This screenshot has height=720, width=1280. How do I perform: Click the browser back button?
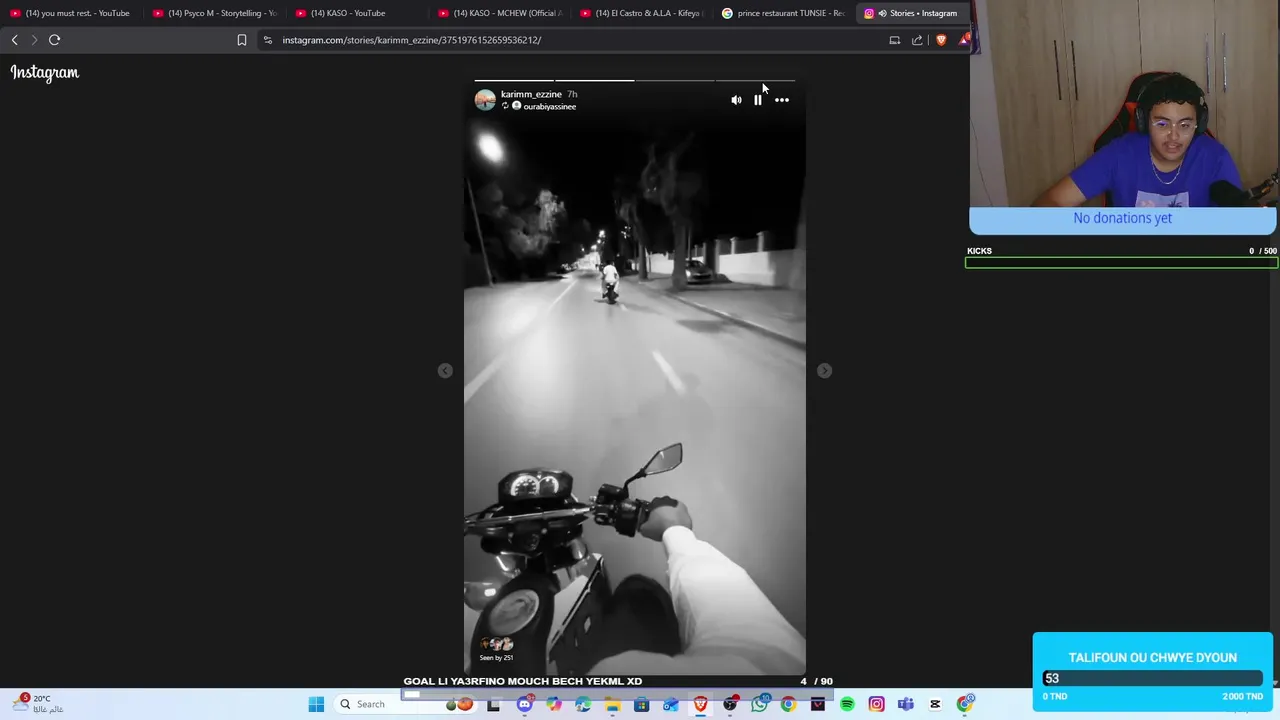coord(14,40)
